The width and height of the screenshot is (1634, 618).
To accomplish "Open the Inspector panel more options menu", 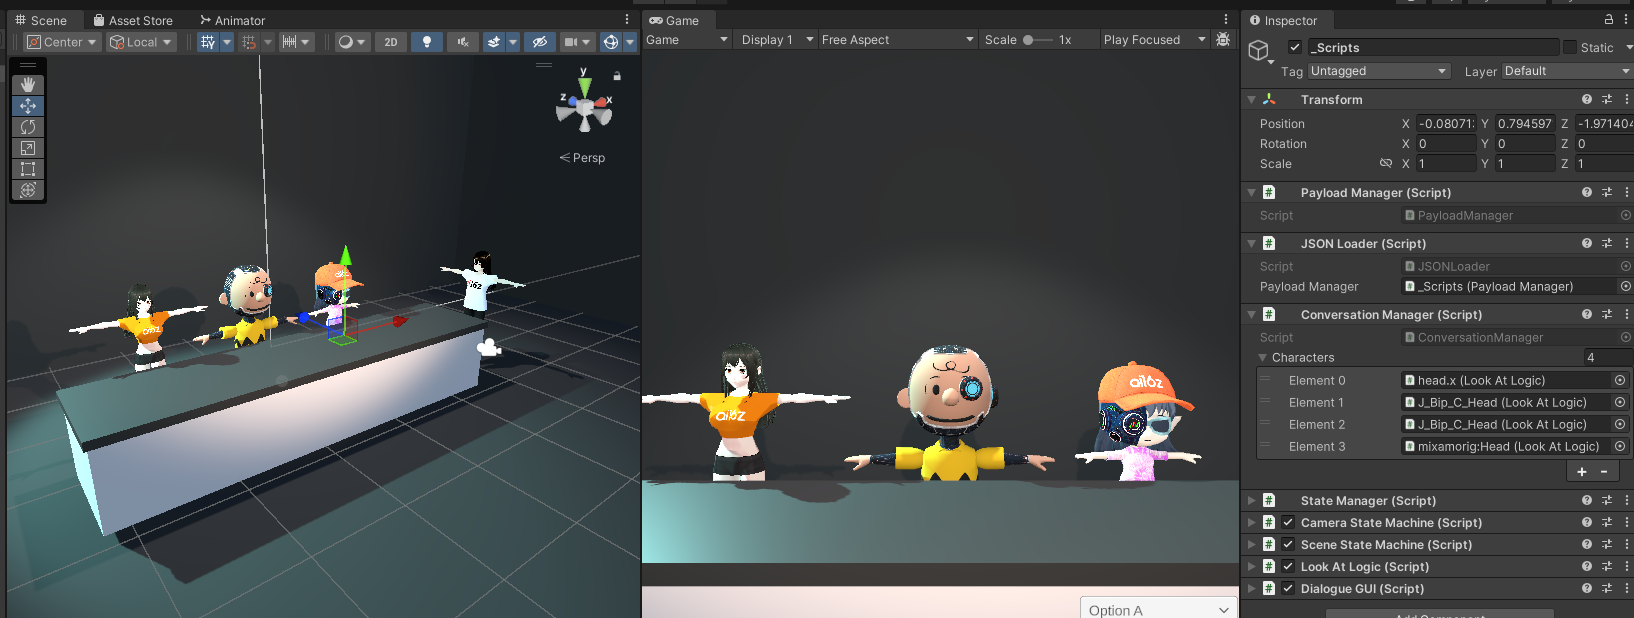I will 1626,19.
